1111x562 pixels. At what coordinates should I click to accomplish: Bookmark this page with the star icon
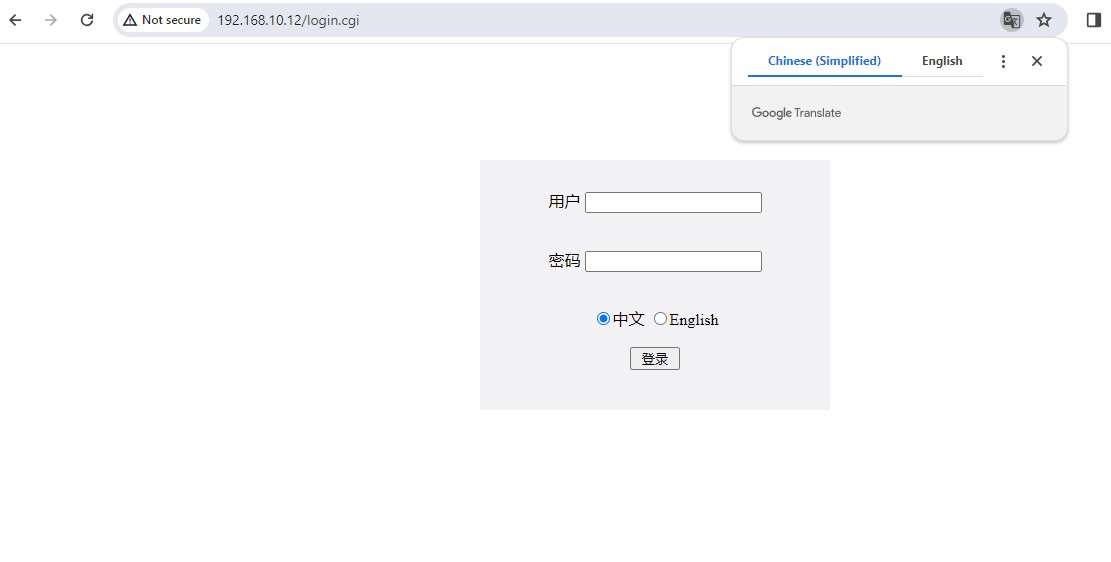click(x=1044, y=20)
